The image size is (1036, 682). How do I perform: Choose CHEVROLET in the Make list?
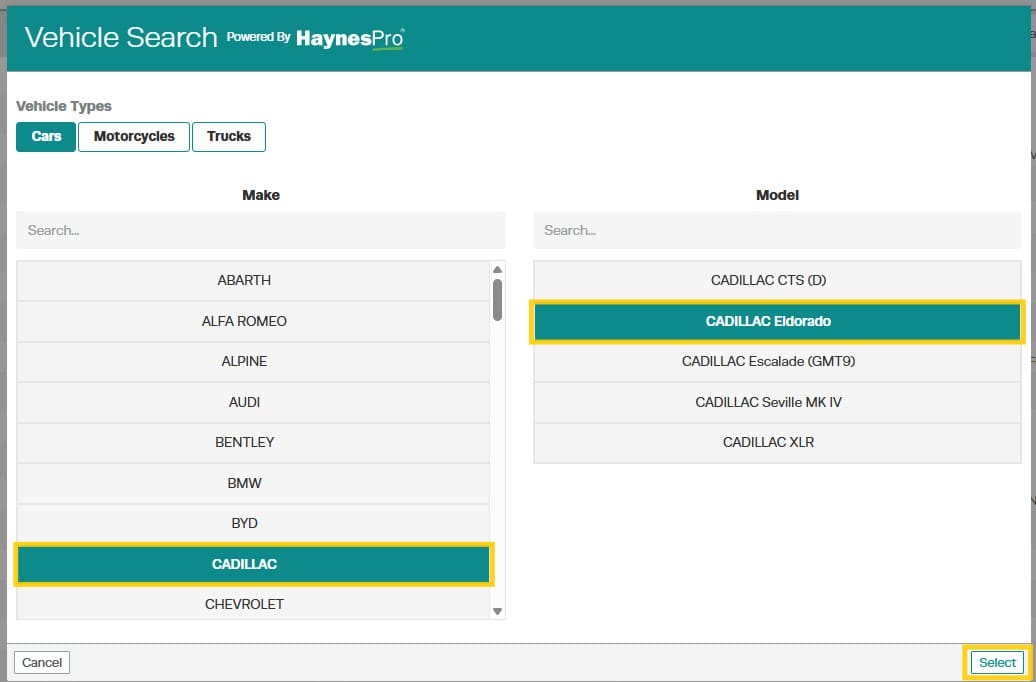253,604
